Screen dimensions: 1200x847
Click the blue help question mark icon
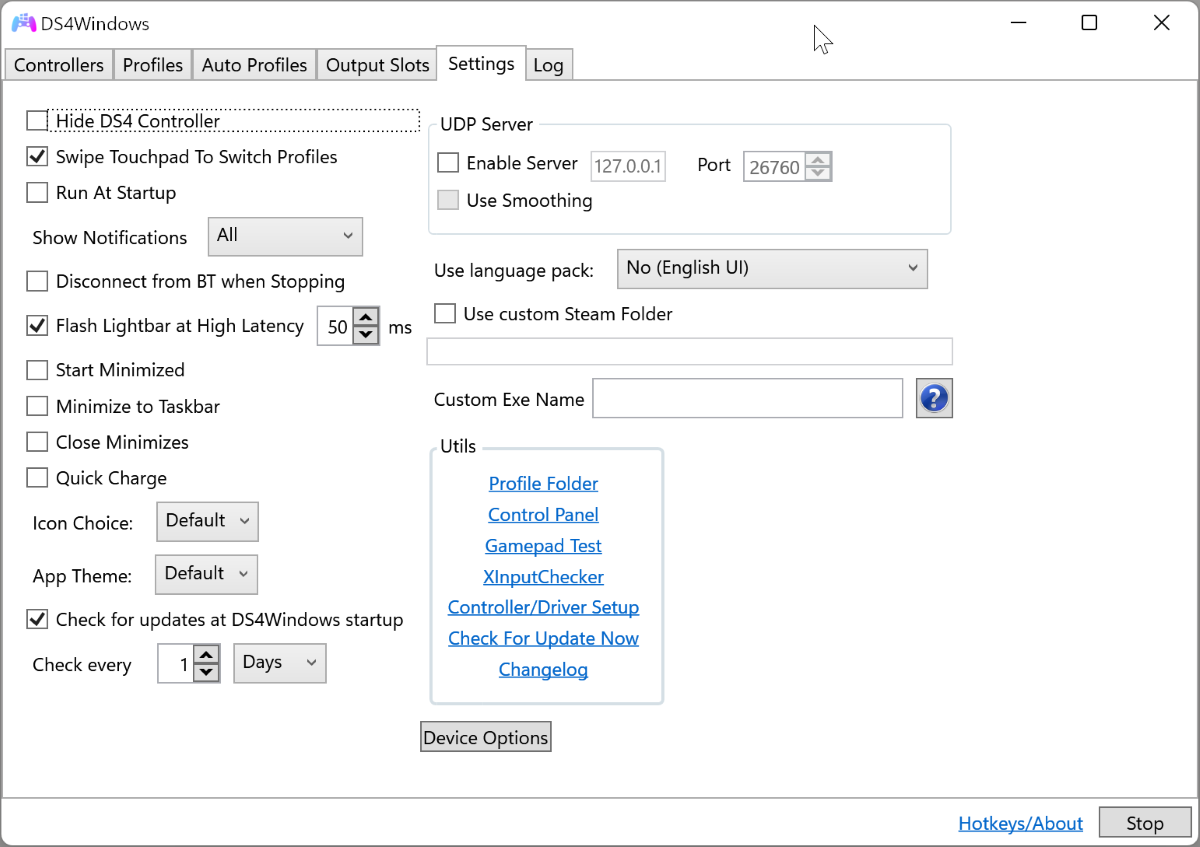tap(934, 398)
